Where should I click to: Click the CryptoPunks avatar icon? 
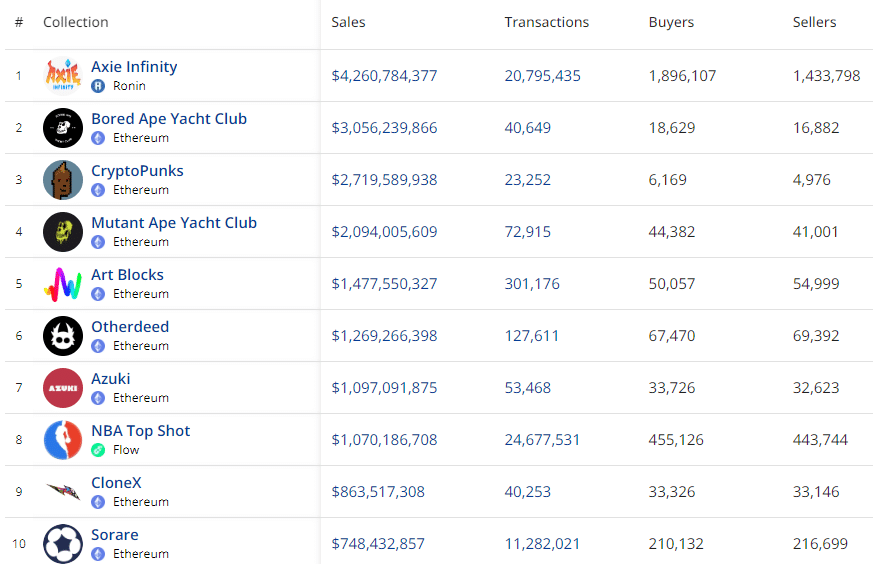point(62,180)
